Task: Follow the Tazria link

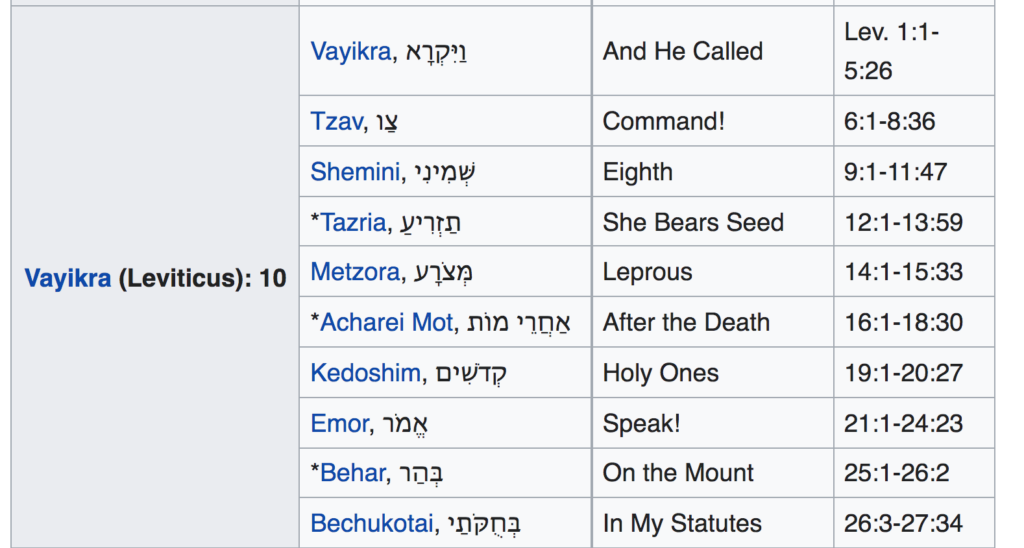Action: (353, 222)
